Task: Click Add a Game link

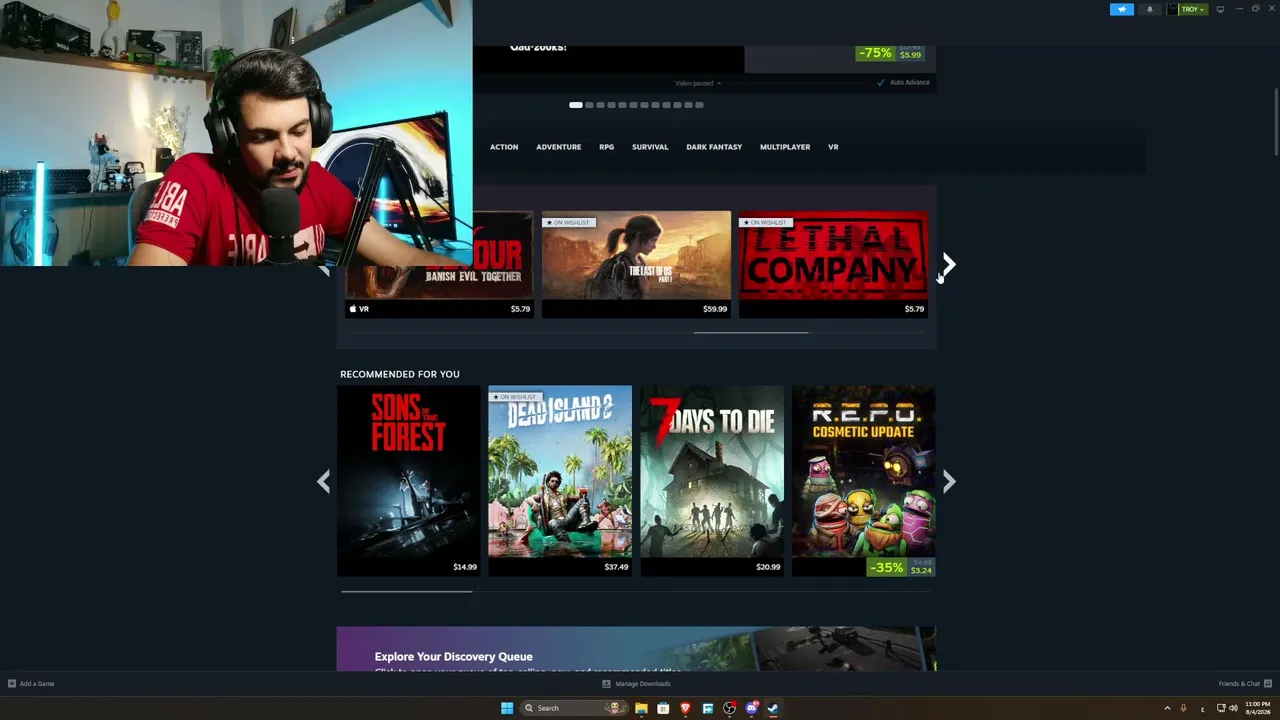Action: pos(37,684)
